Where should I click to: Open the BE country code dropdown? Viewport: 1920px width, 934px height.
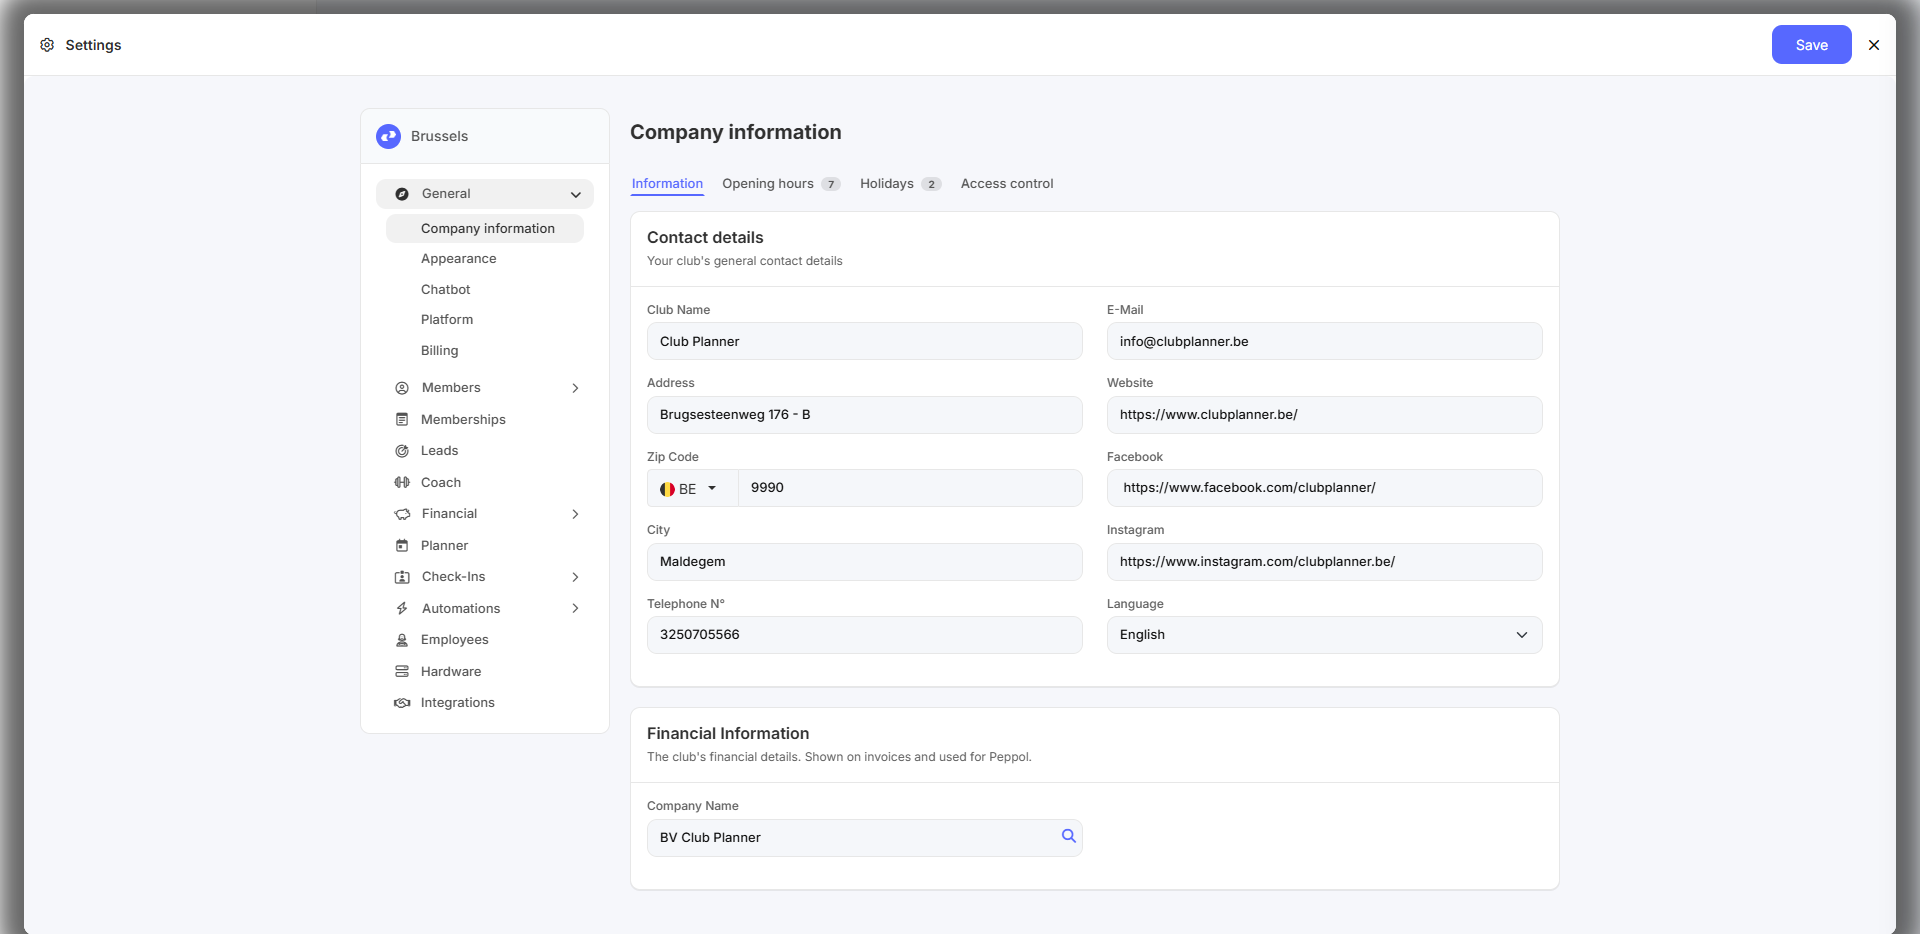(x=692, y=488)
